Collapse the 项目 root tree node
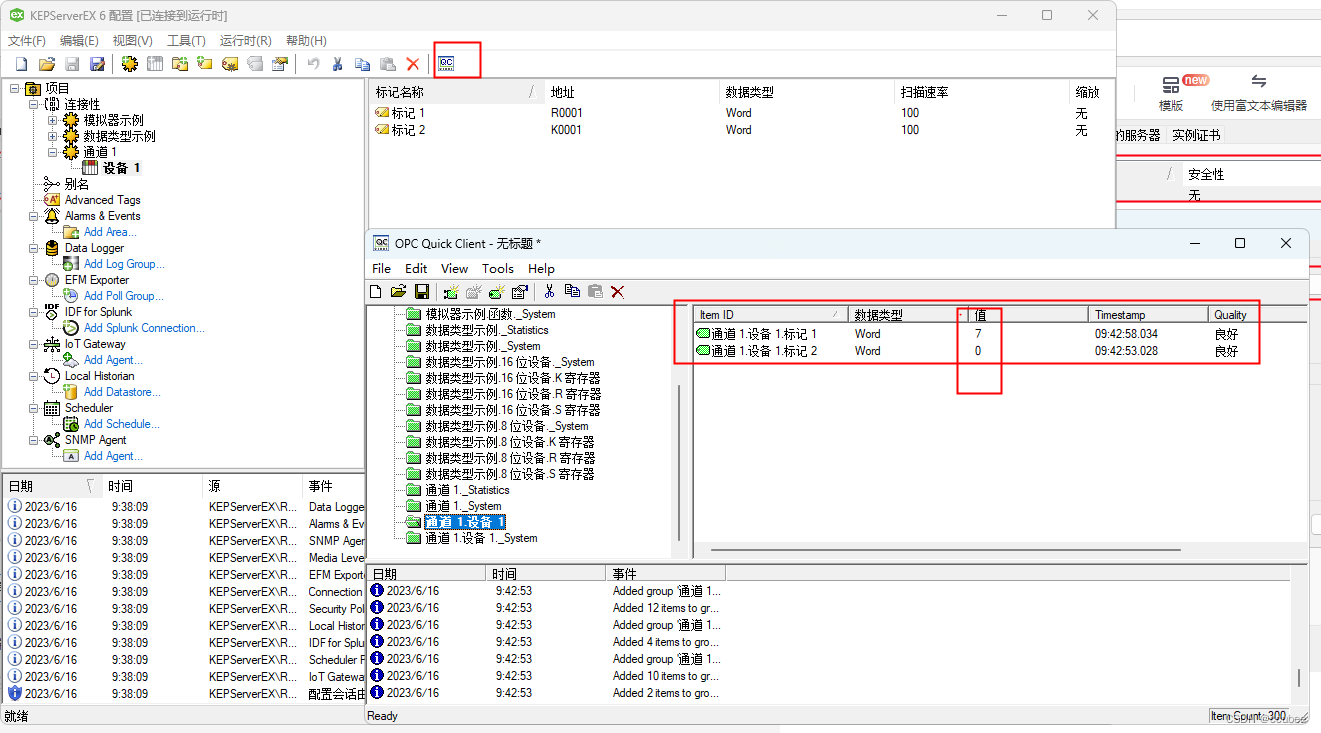 14,88
